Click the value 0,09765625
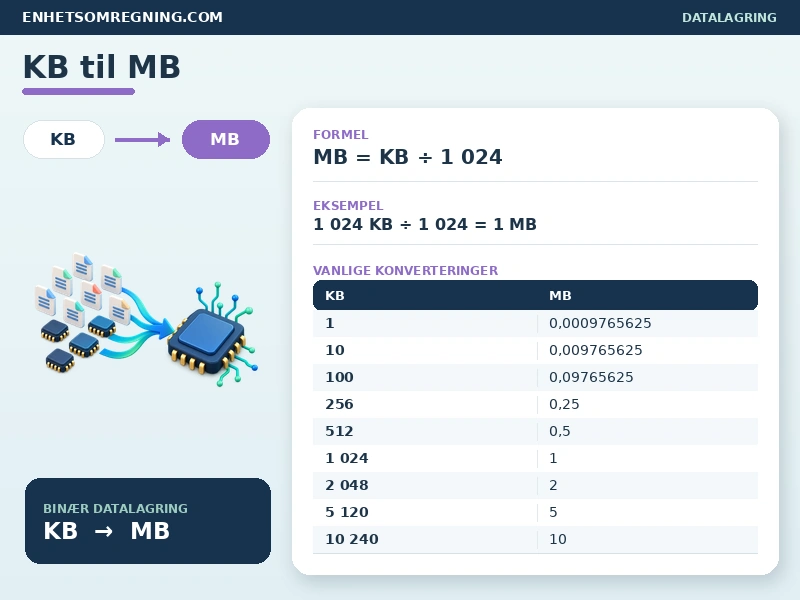This screenshot has height=600, width=800. 591,377
